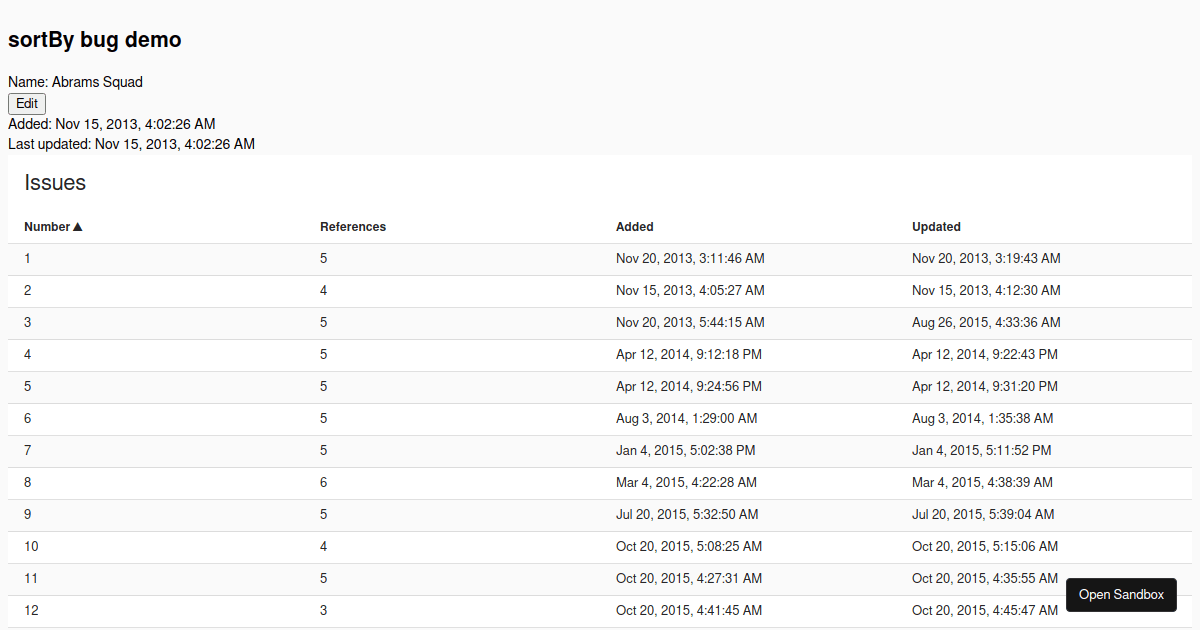Select Updated date 'Apr 12, 2014, 9:31:20 PM'
The width and height of the screenshot is (1200, 630).
pyautogui.click(x=985, y=387)
